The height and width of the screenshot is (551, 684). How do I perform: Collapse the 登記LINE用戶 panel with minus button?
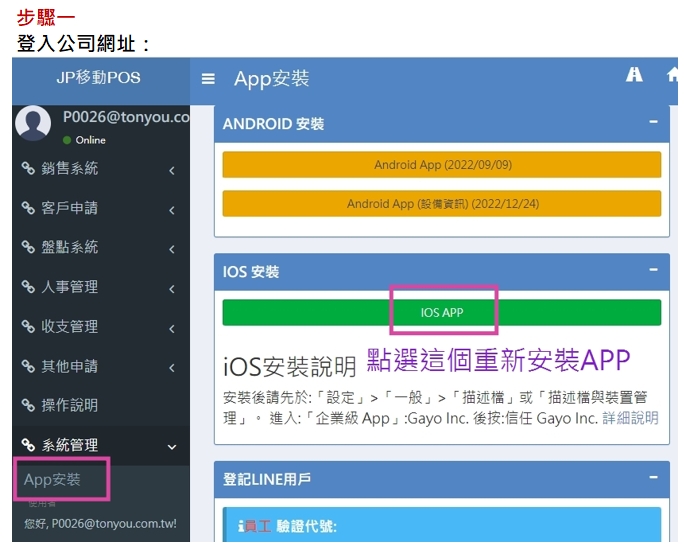click(653, 478)
